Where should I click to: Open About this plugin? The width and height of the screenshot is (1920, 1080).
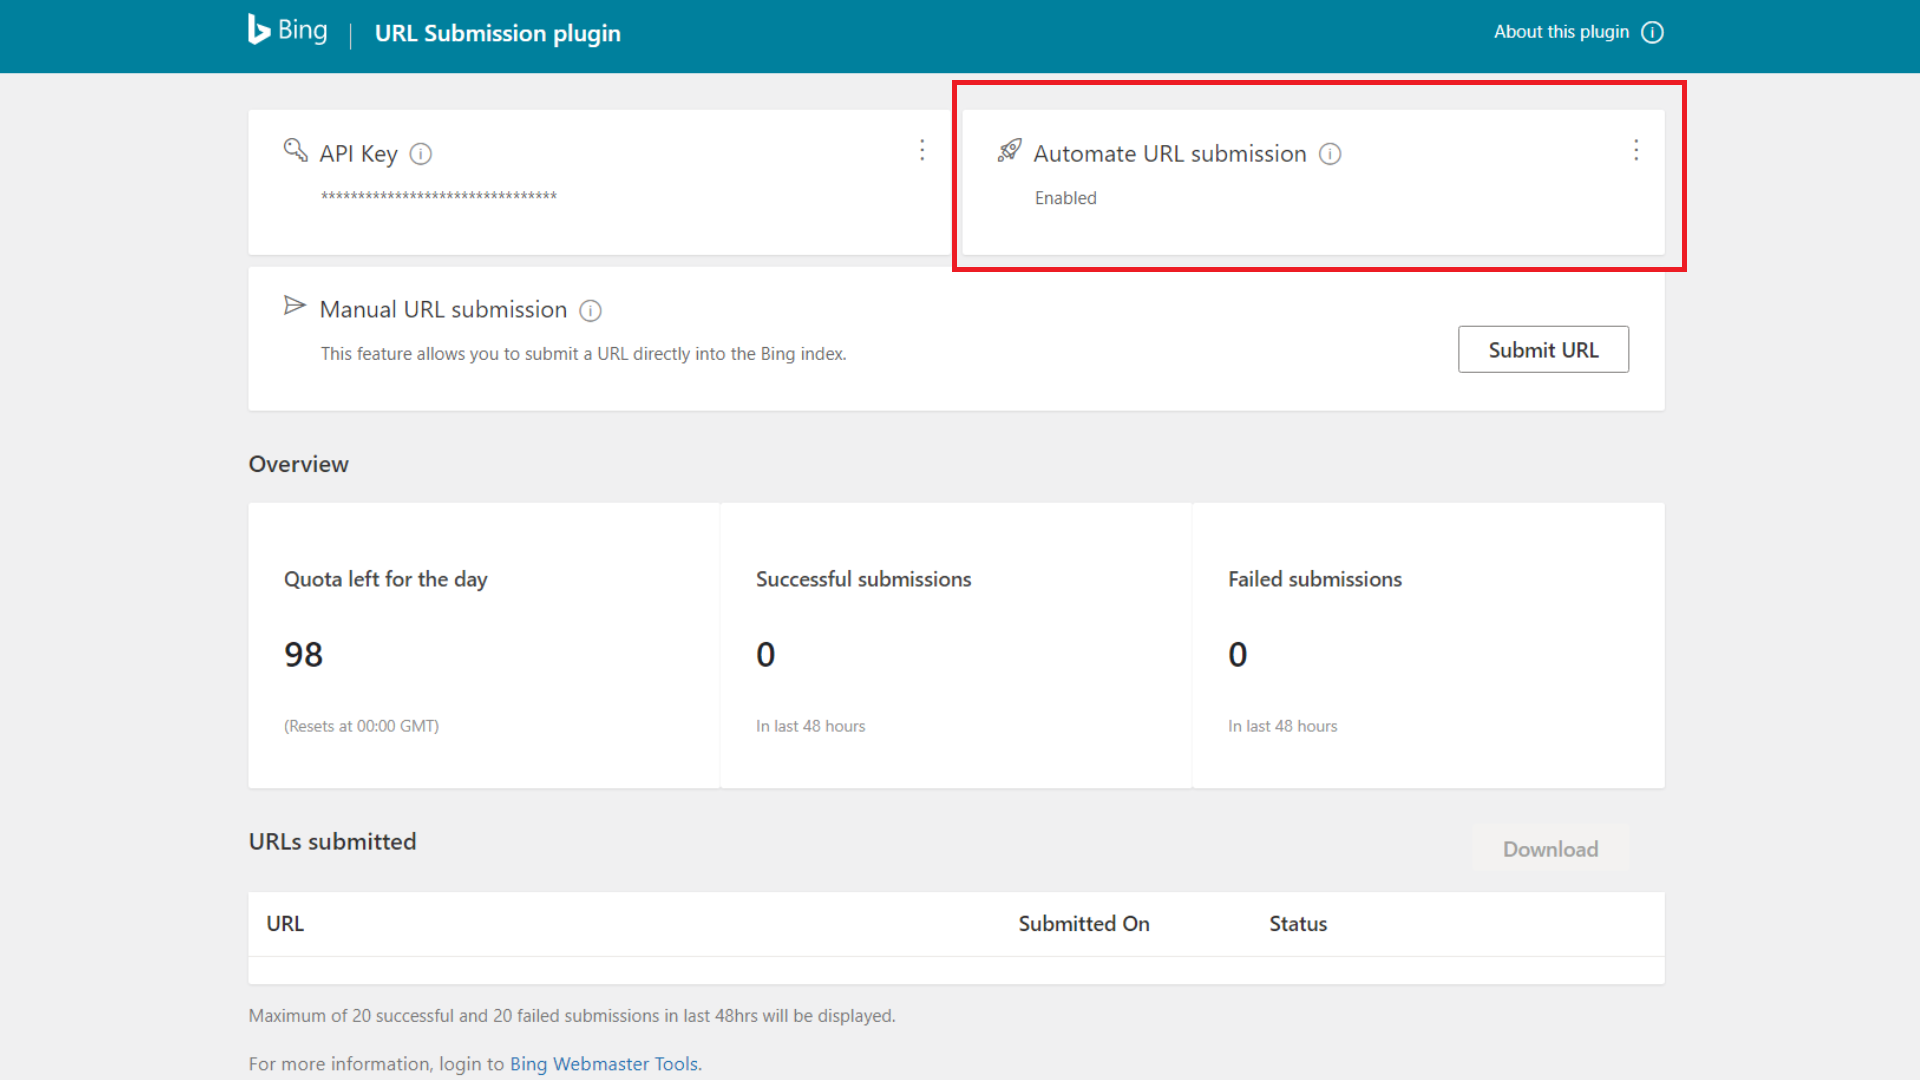coord(1561,32)
